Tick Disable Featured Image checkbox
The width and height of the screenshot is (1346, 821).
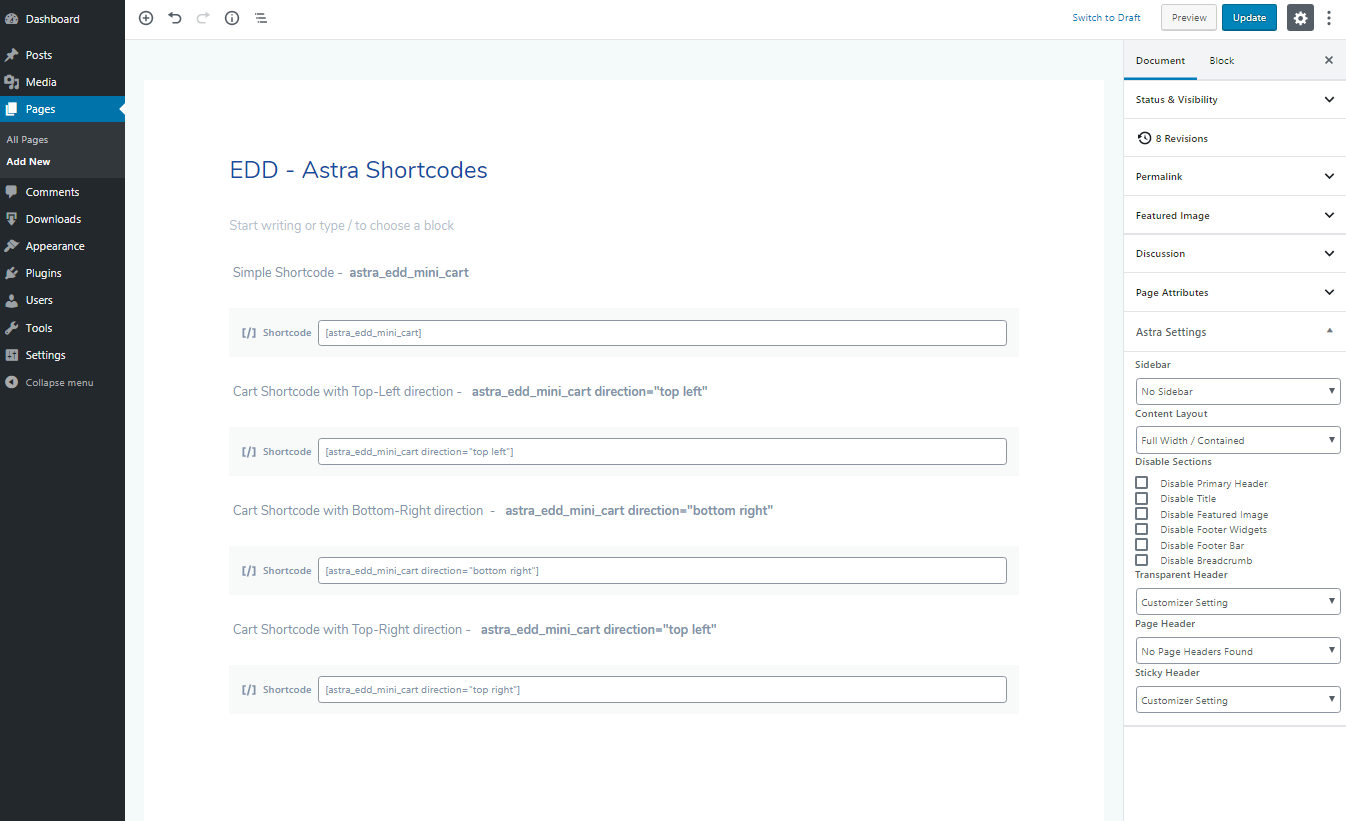click(1141, 514)
